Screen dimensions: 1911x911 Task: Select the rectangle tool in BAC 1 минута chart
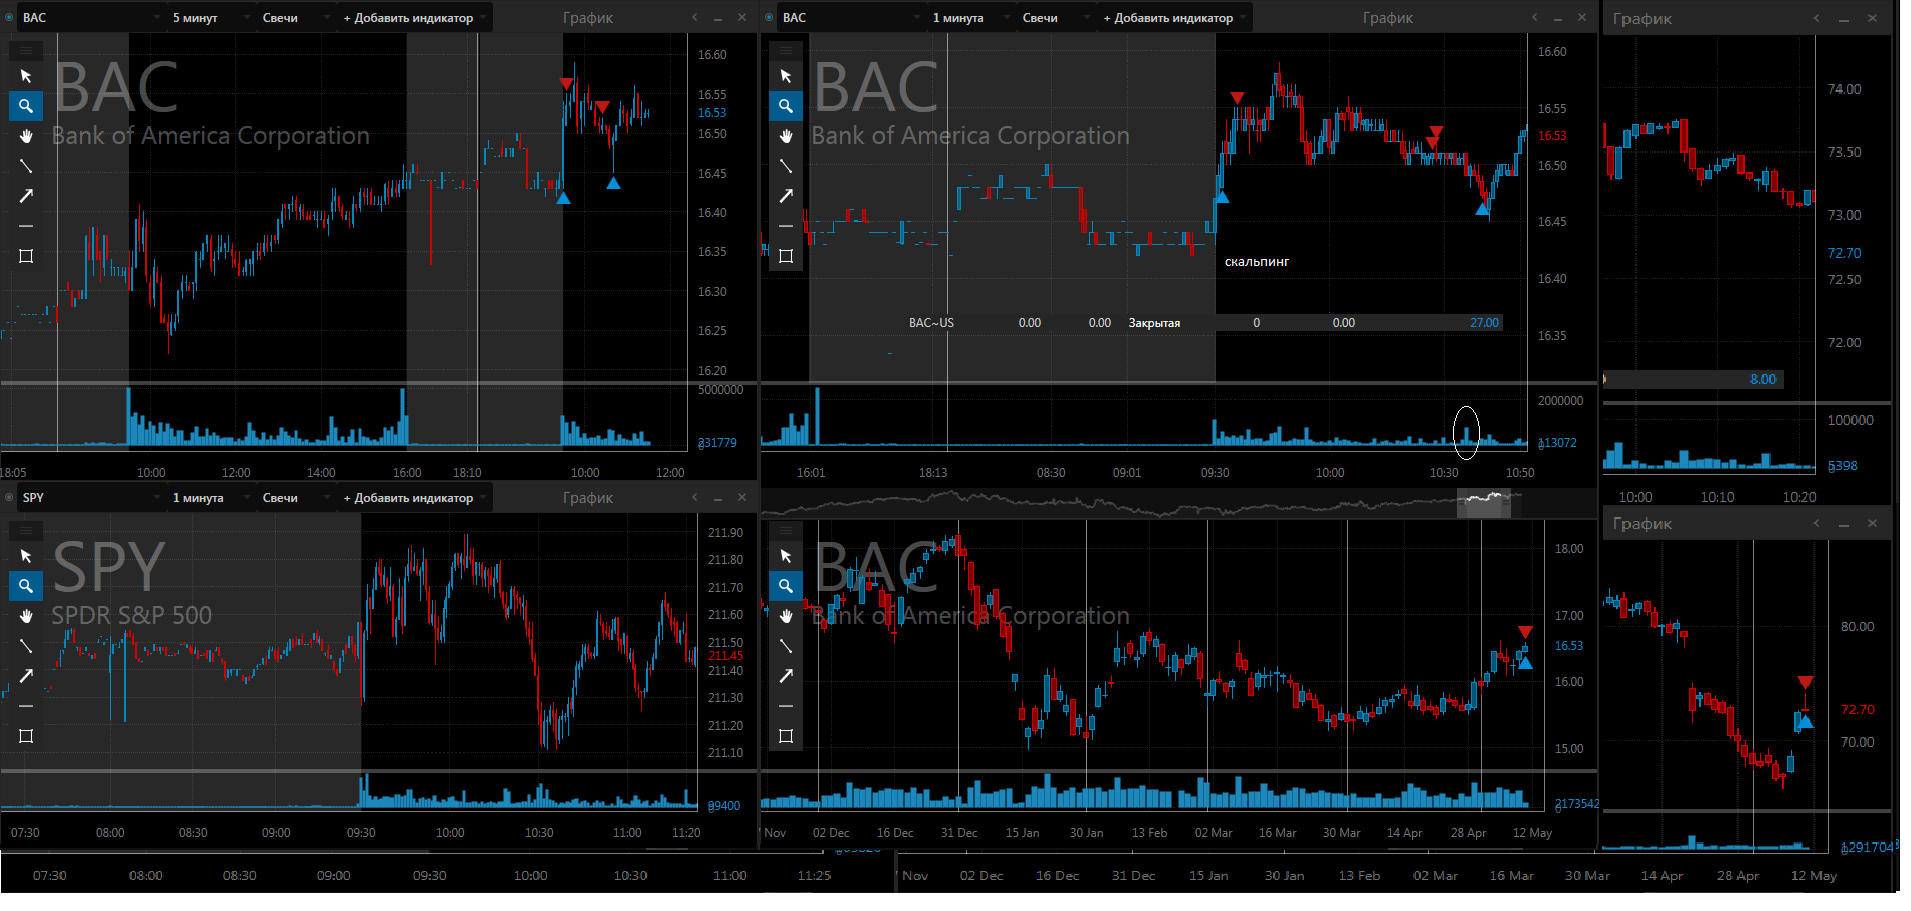(x=786, y=256)
